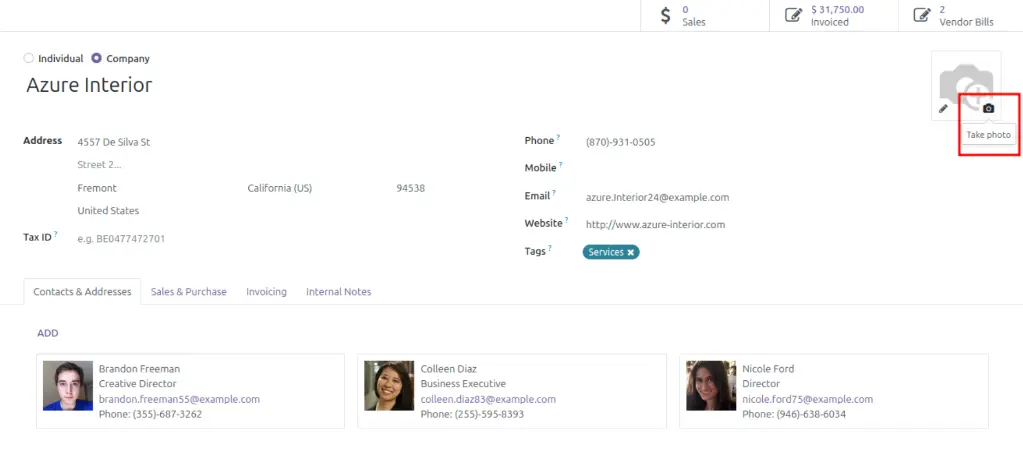Open Invoiced stat with pencil-square icon
Viewport: 1023px width, 466px height.
coord(825,15)
